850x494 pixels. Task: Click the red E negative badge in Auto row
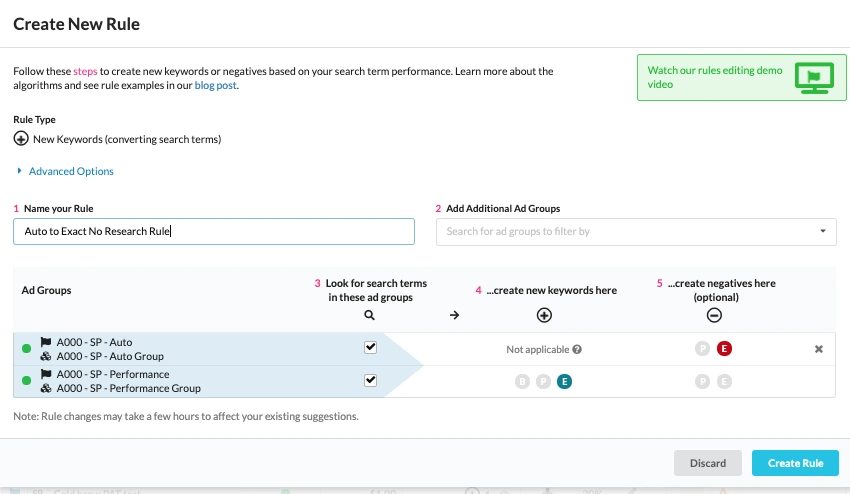tap(725, 349)
